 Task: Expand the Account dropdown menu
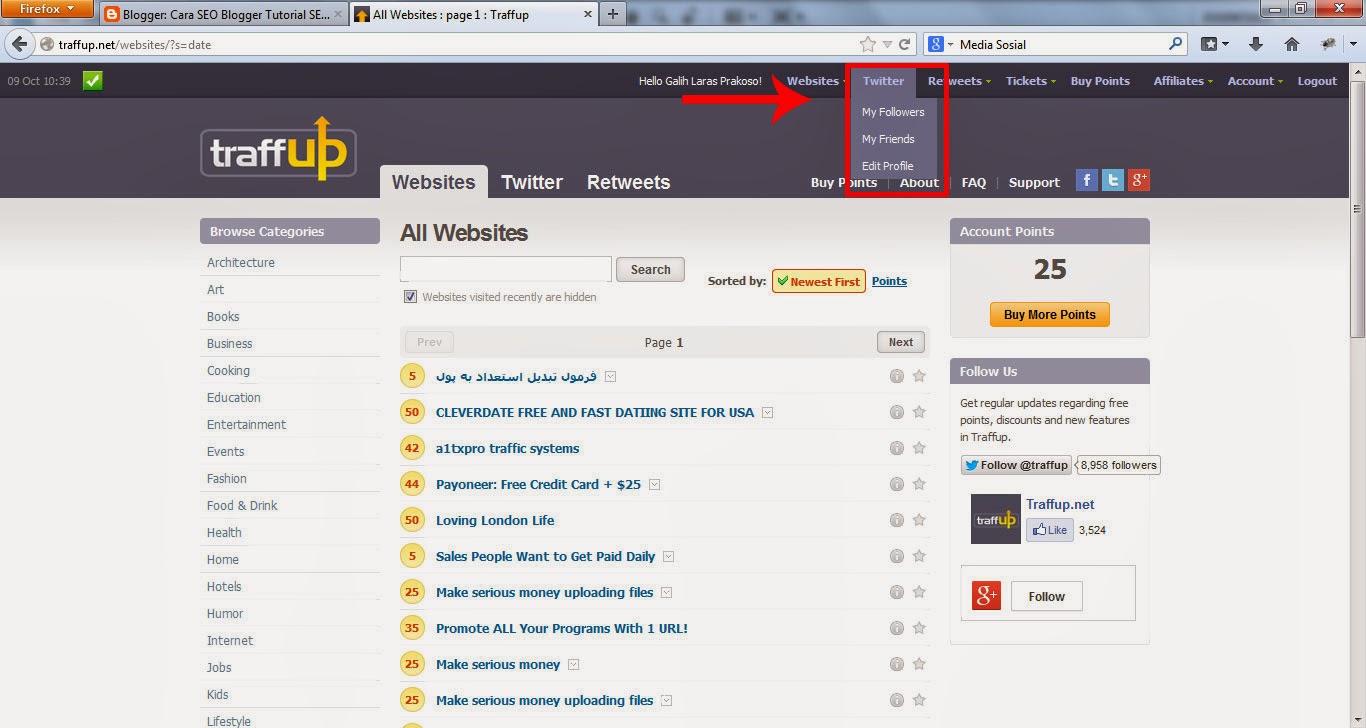(x=1255, y=81)
